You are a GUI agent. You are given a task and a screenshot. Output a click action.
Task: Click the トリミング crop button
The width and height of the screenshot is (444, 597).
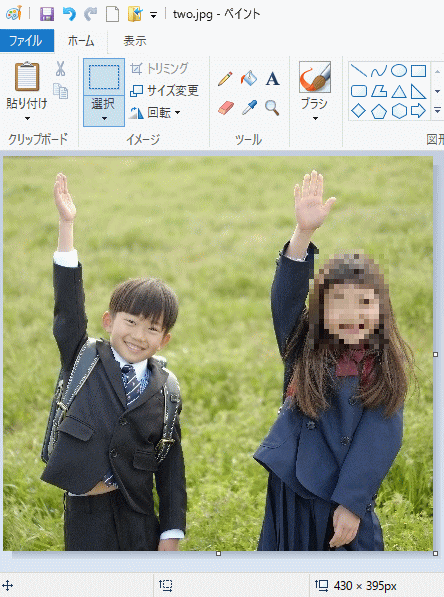coord(159,69)
